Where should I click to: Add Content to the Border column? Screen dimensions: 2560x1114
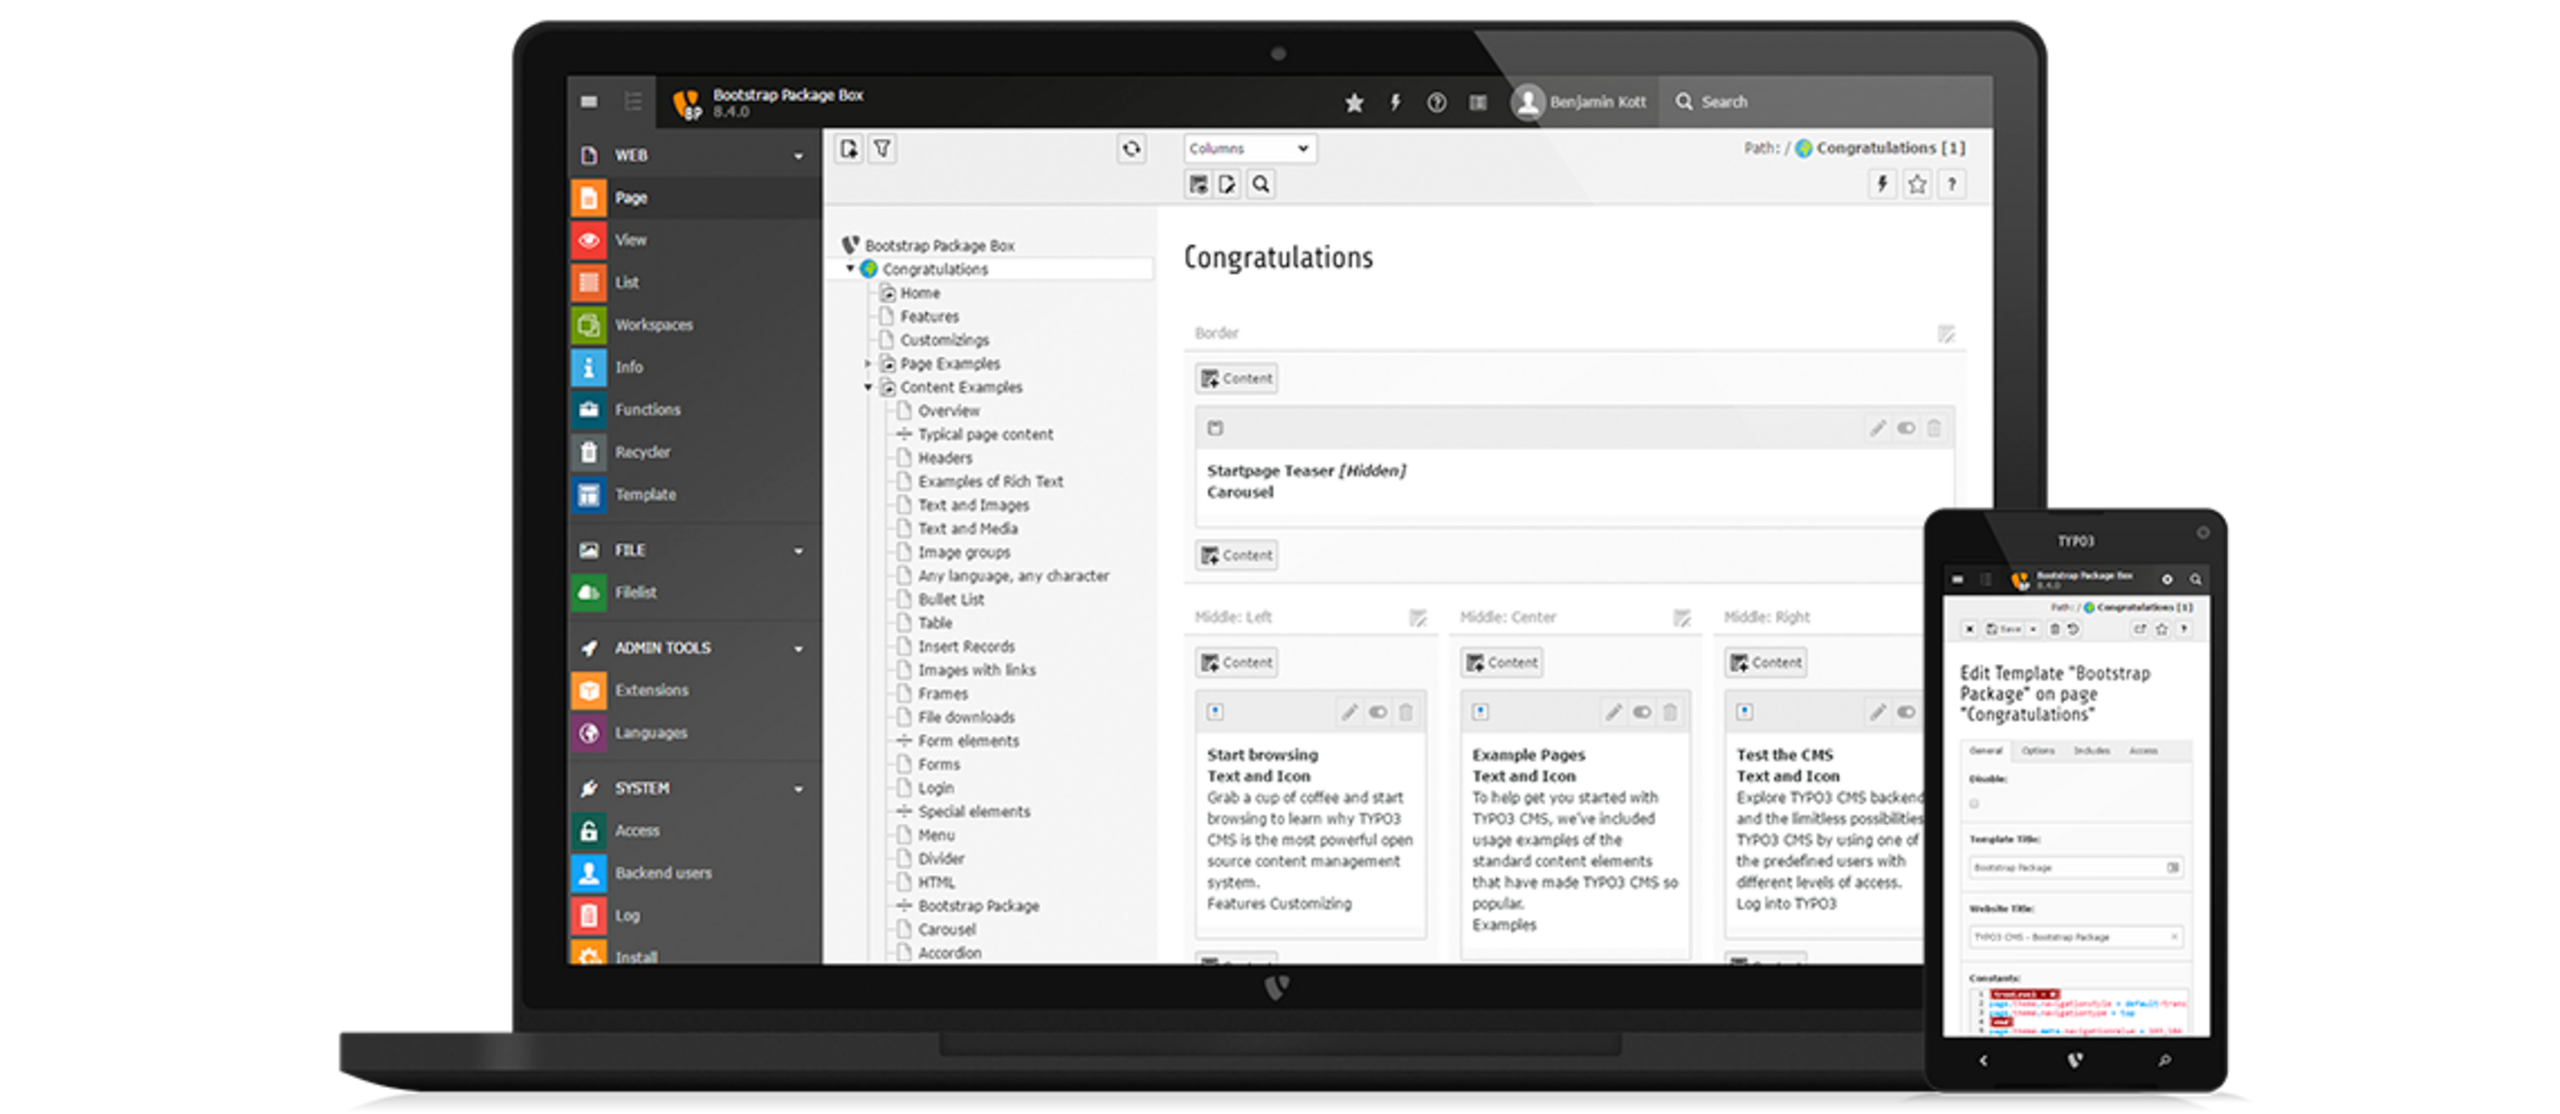1236,378
